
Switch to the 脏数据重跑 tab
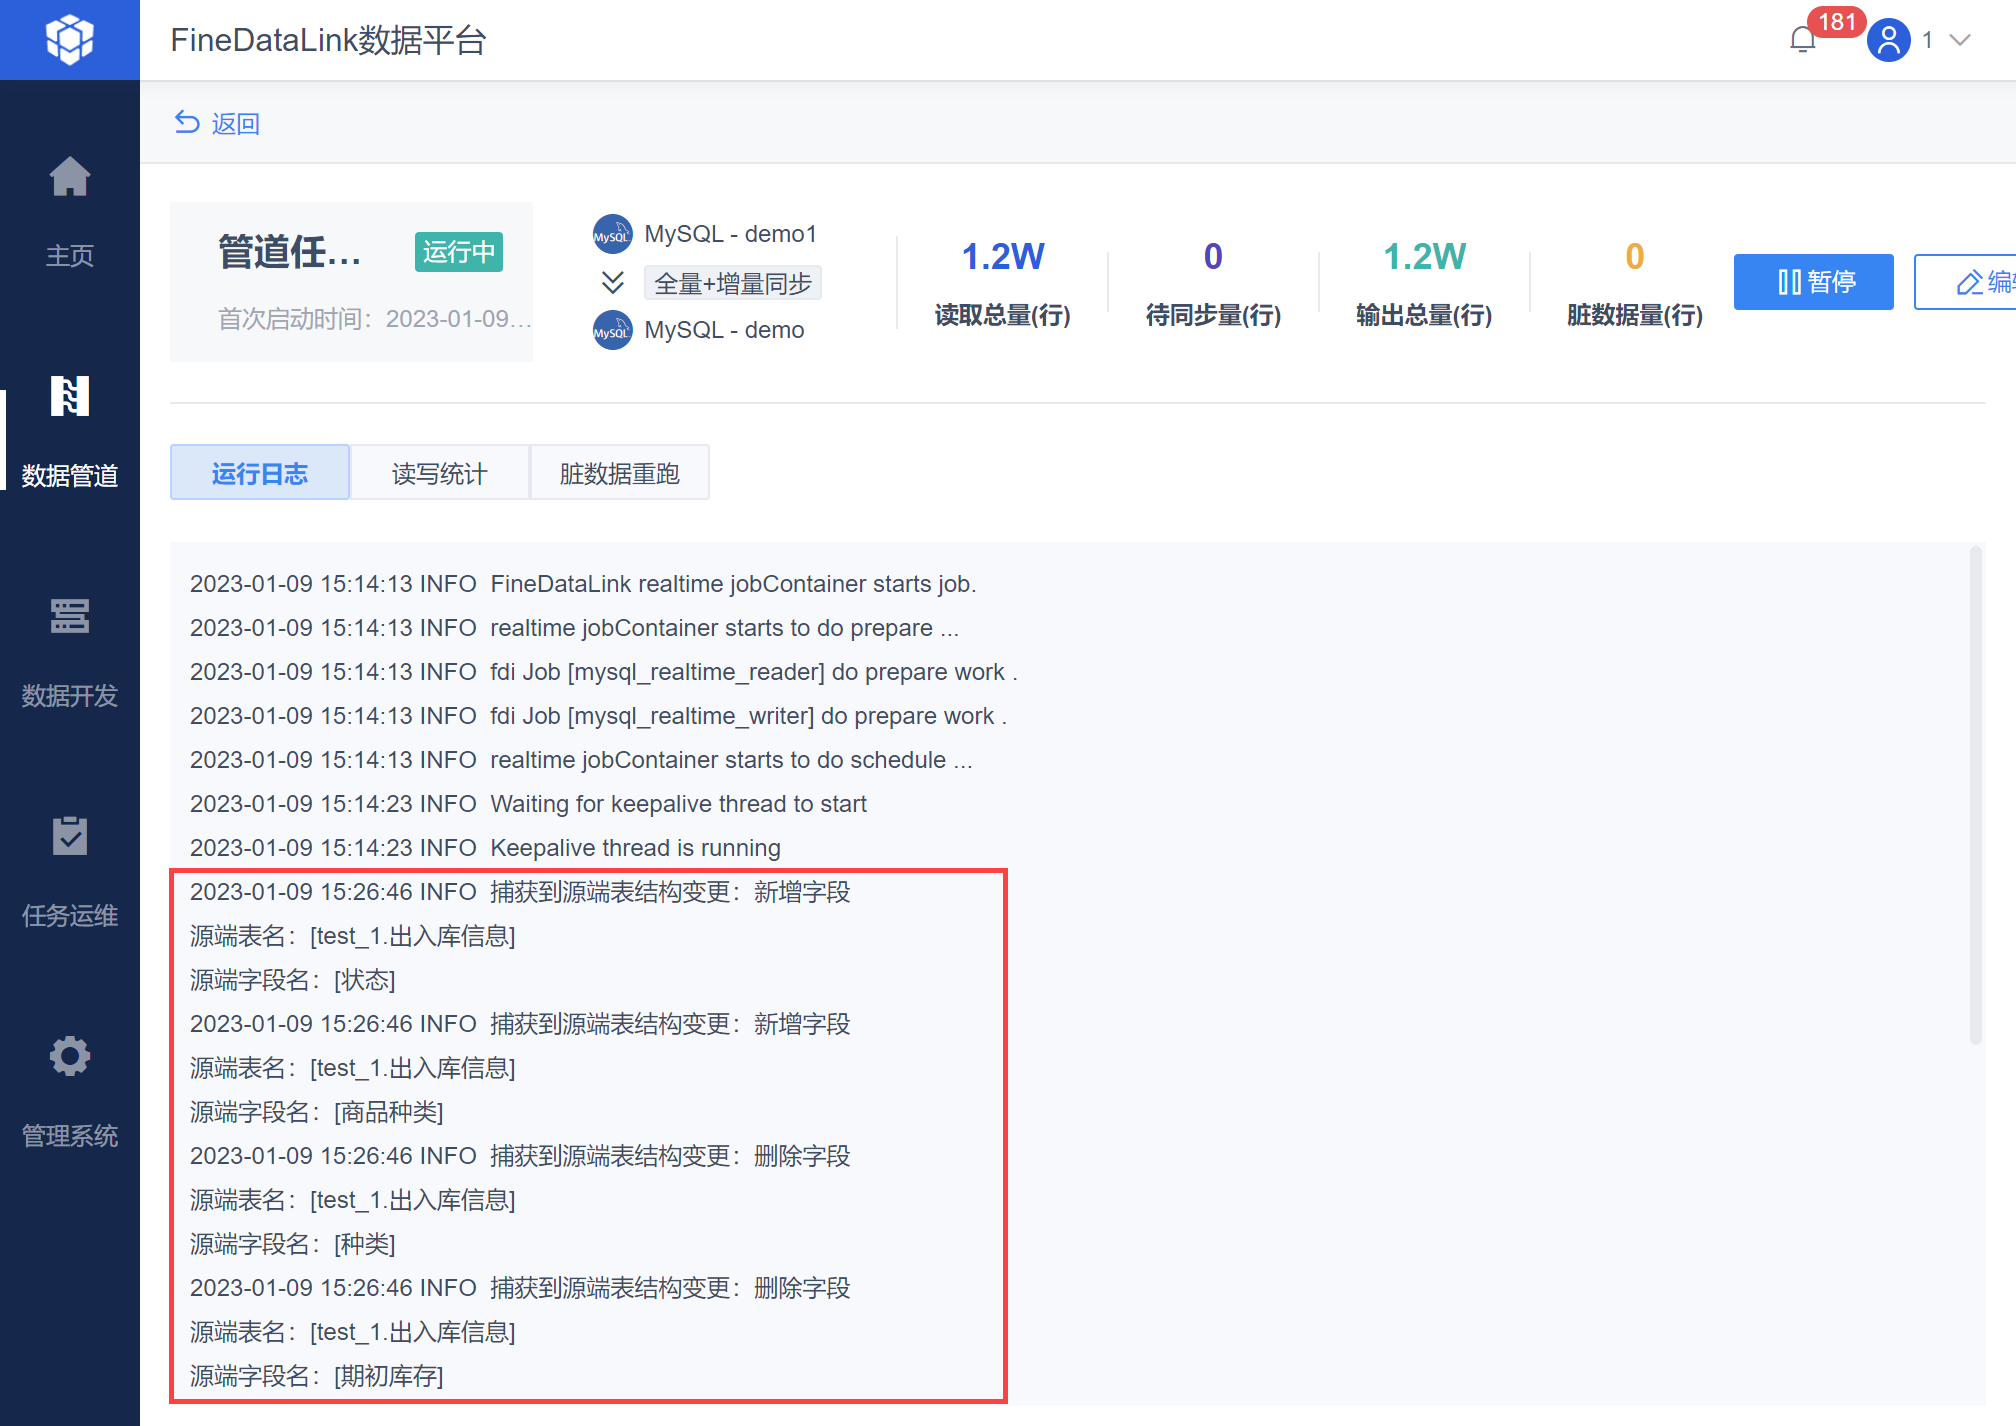[x=619, y=473]
